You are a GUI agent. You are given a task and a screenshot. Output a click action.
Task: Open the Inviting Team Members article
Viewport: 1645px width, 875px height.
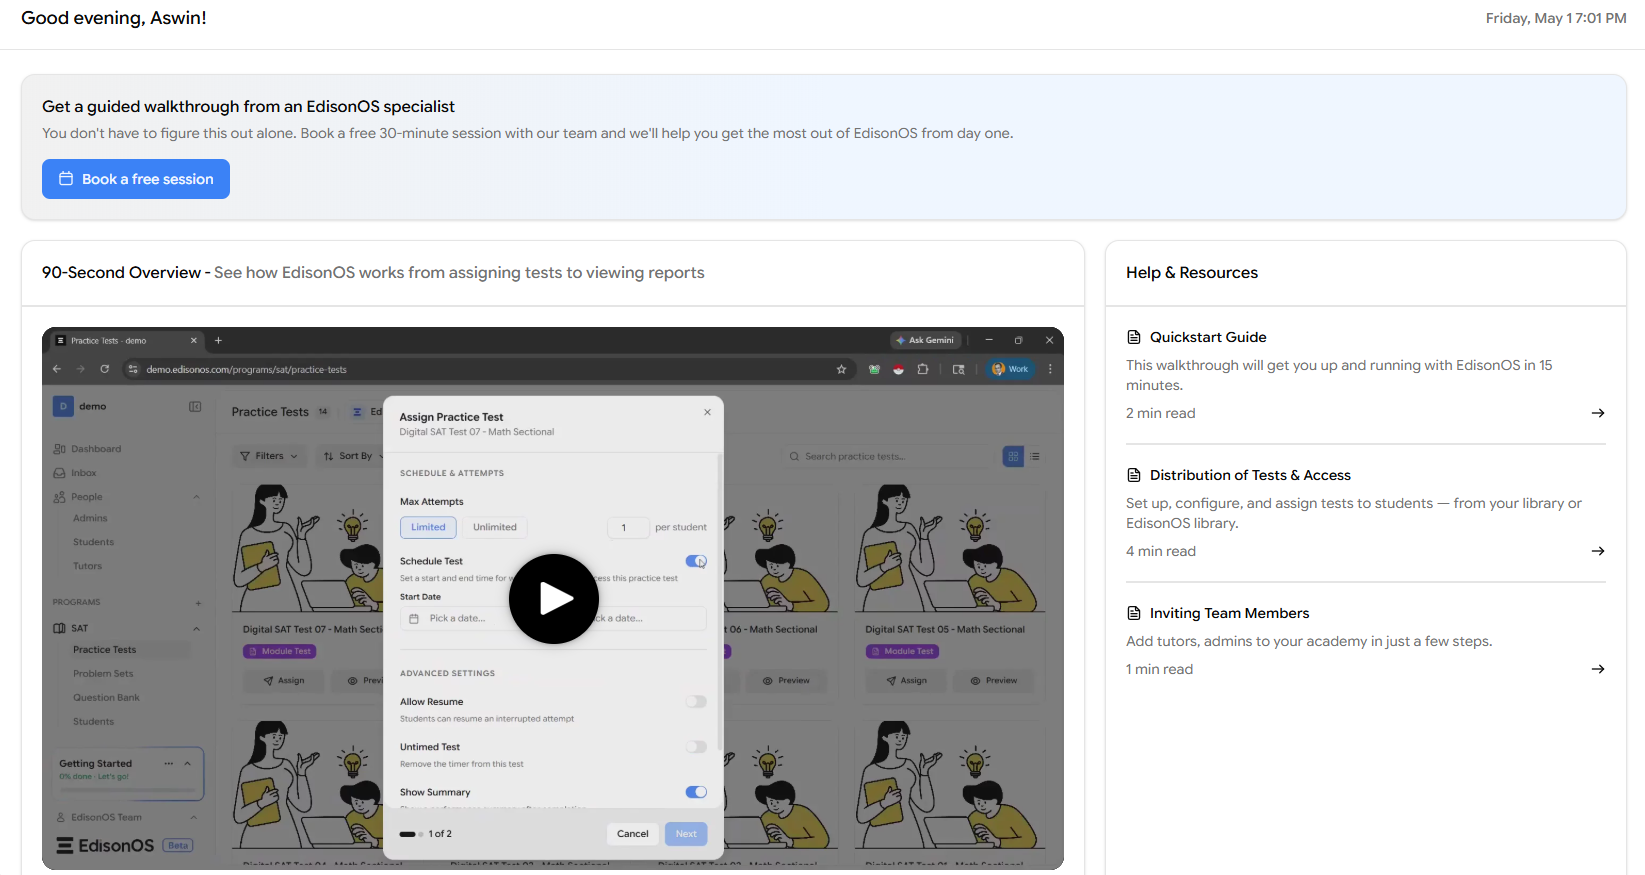point(1229,613)
